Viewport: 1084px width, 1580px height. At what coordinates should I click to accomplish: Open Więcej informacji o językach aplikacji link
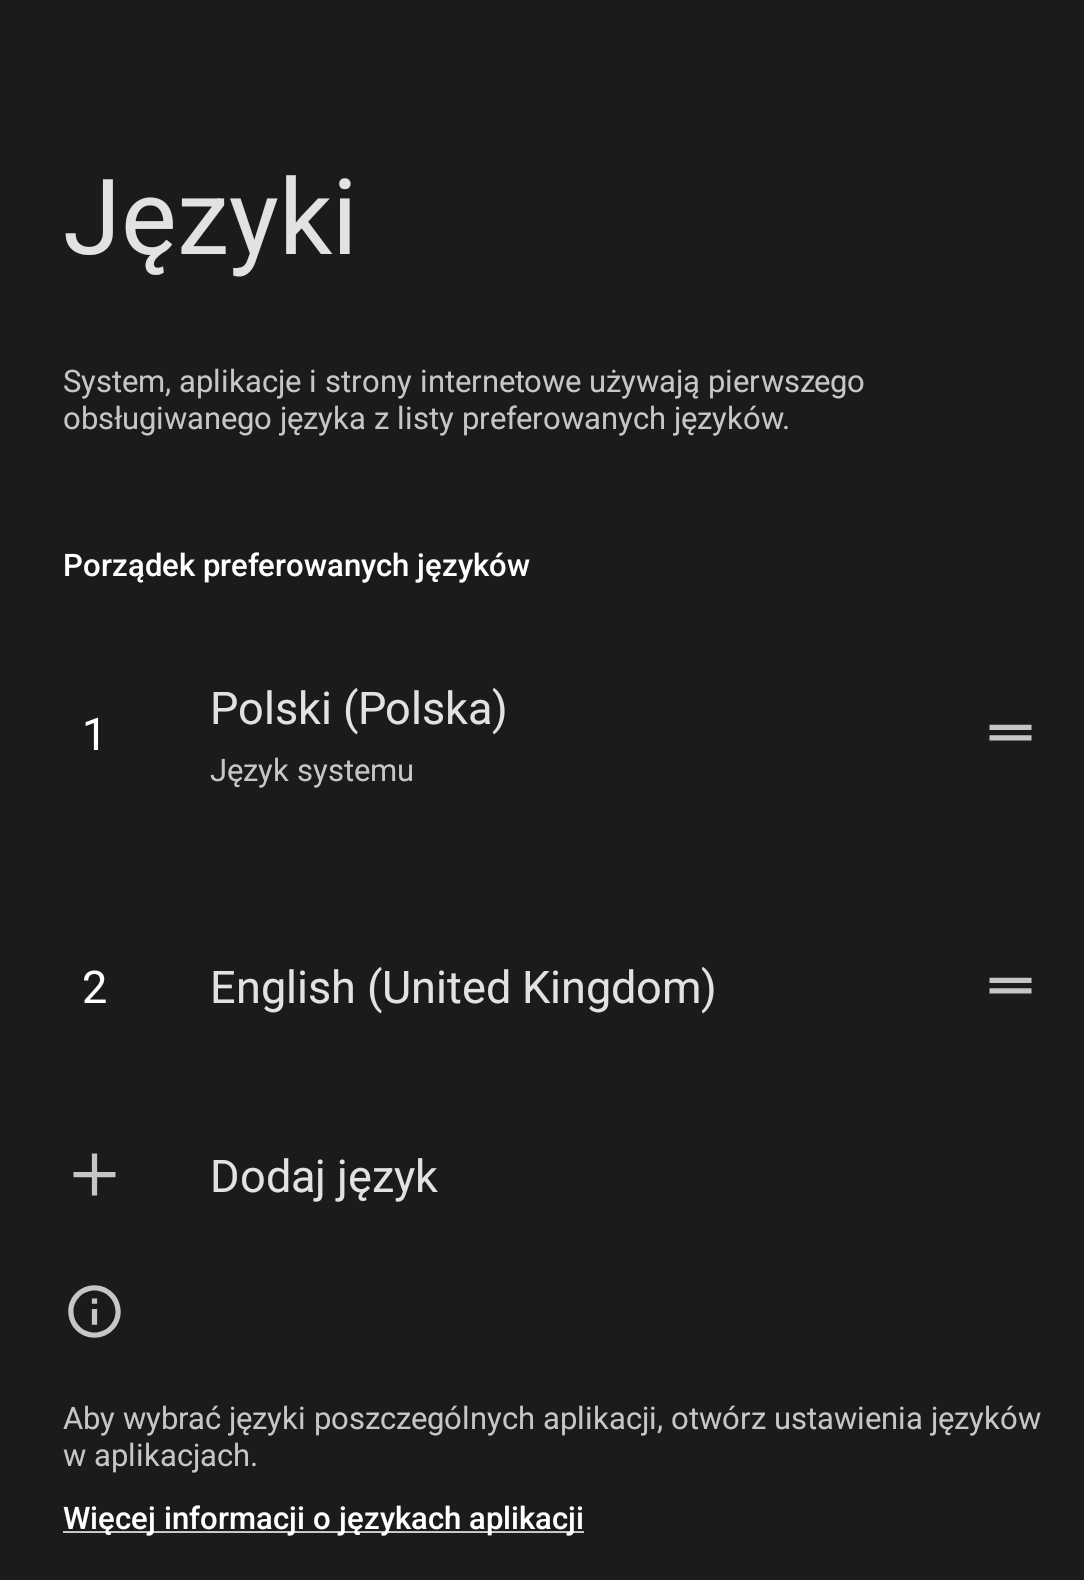point(323,1518)
